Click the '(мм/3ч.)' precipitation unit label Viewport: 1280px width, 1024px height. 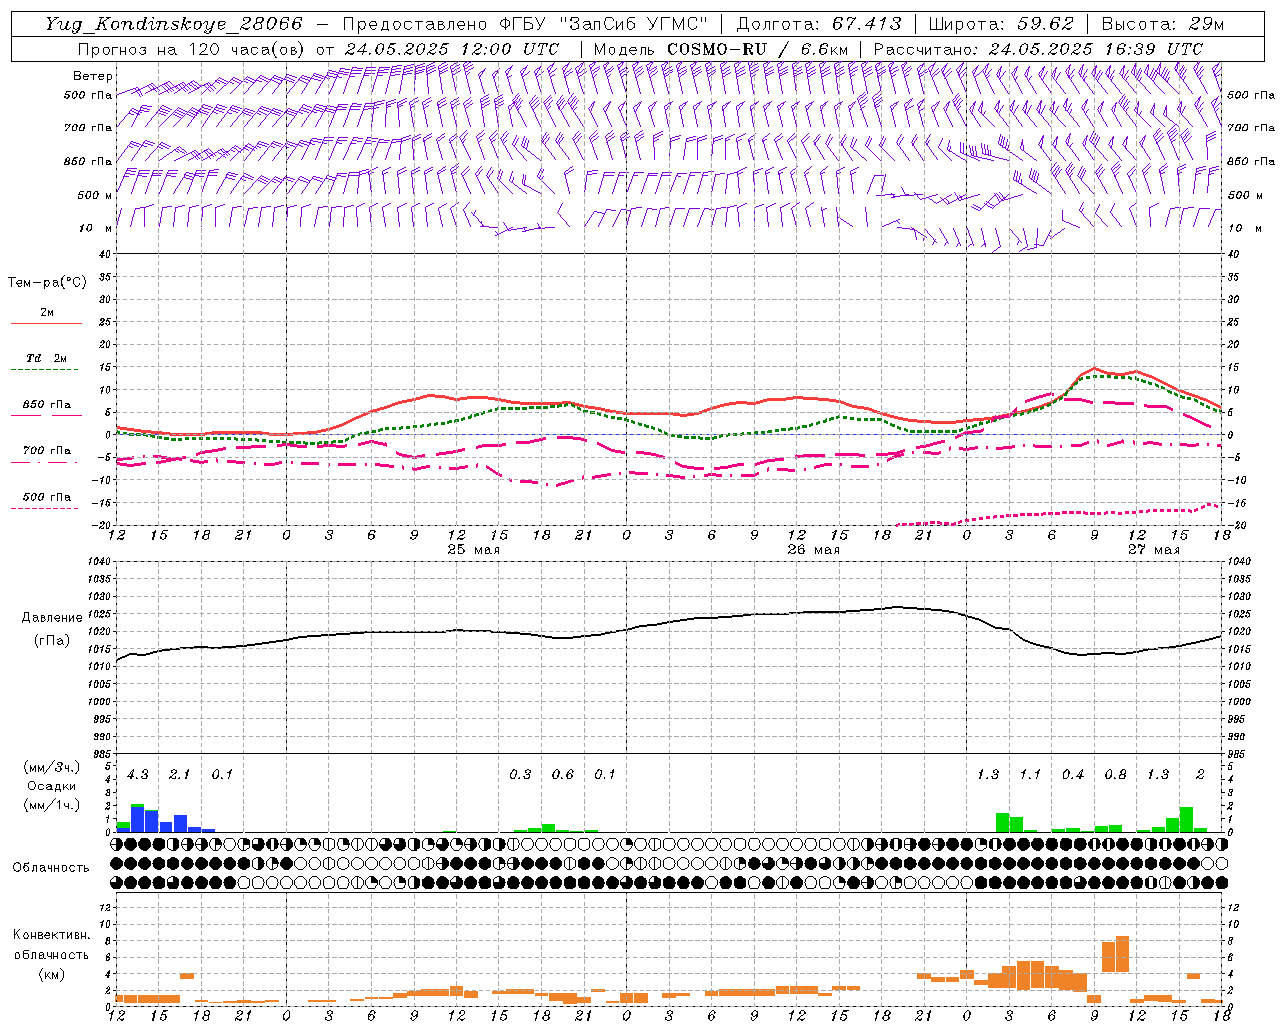[x=51, y=768]
